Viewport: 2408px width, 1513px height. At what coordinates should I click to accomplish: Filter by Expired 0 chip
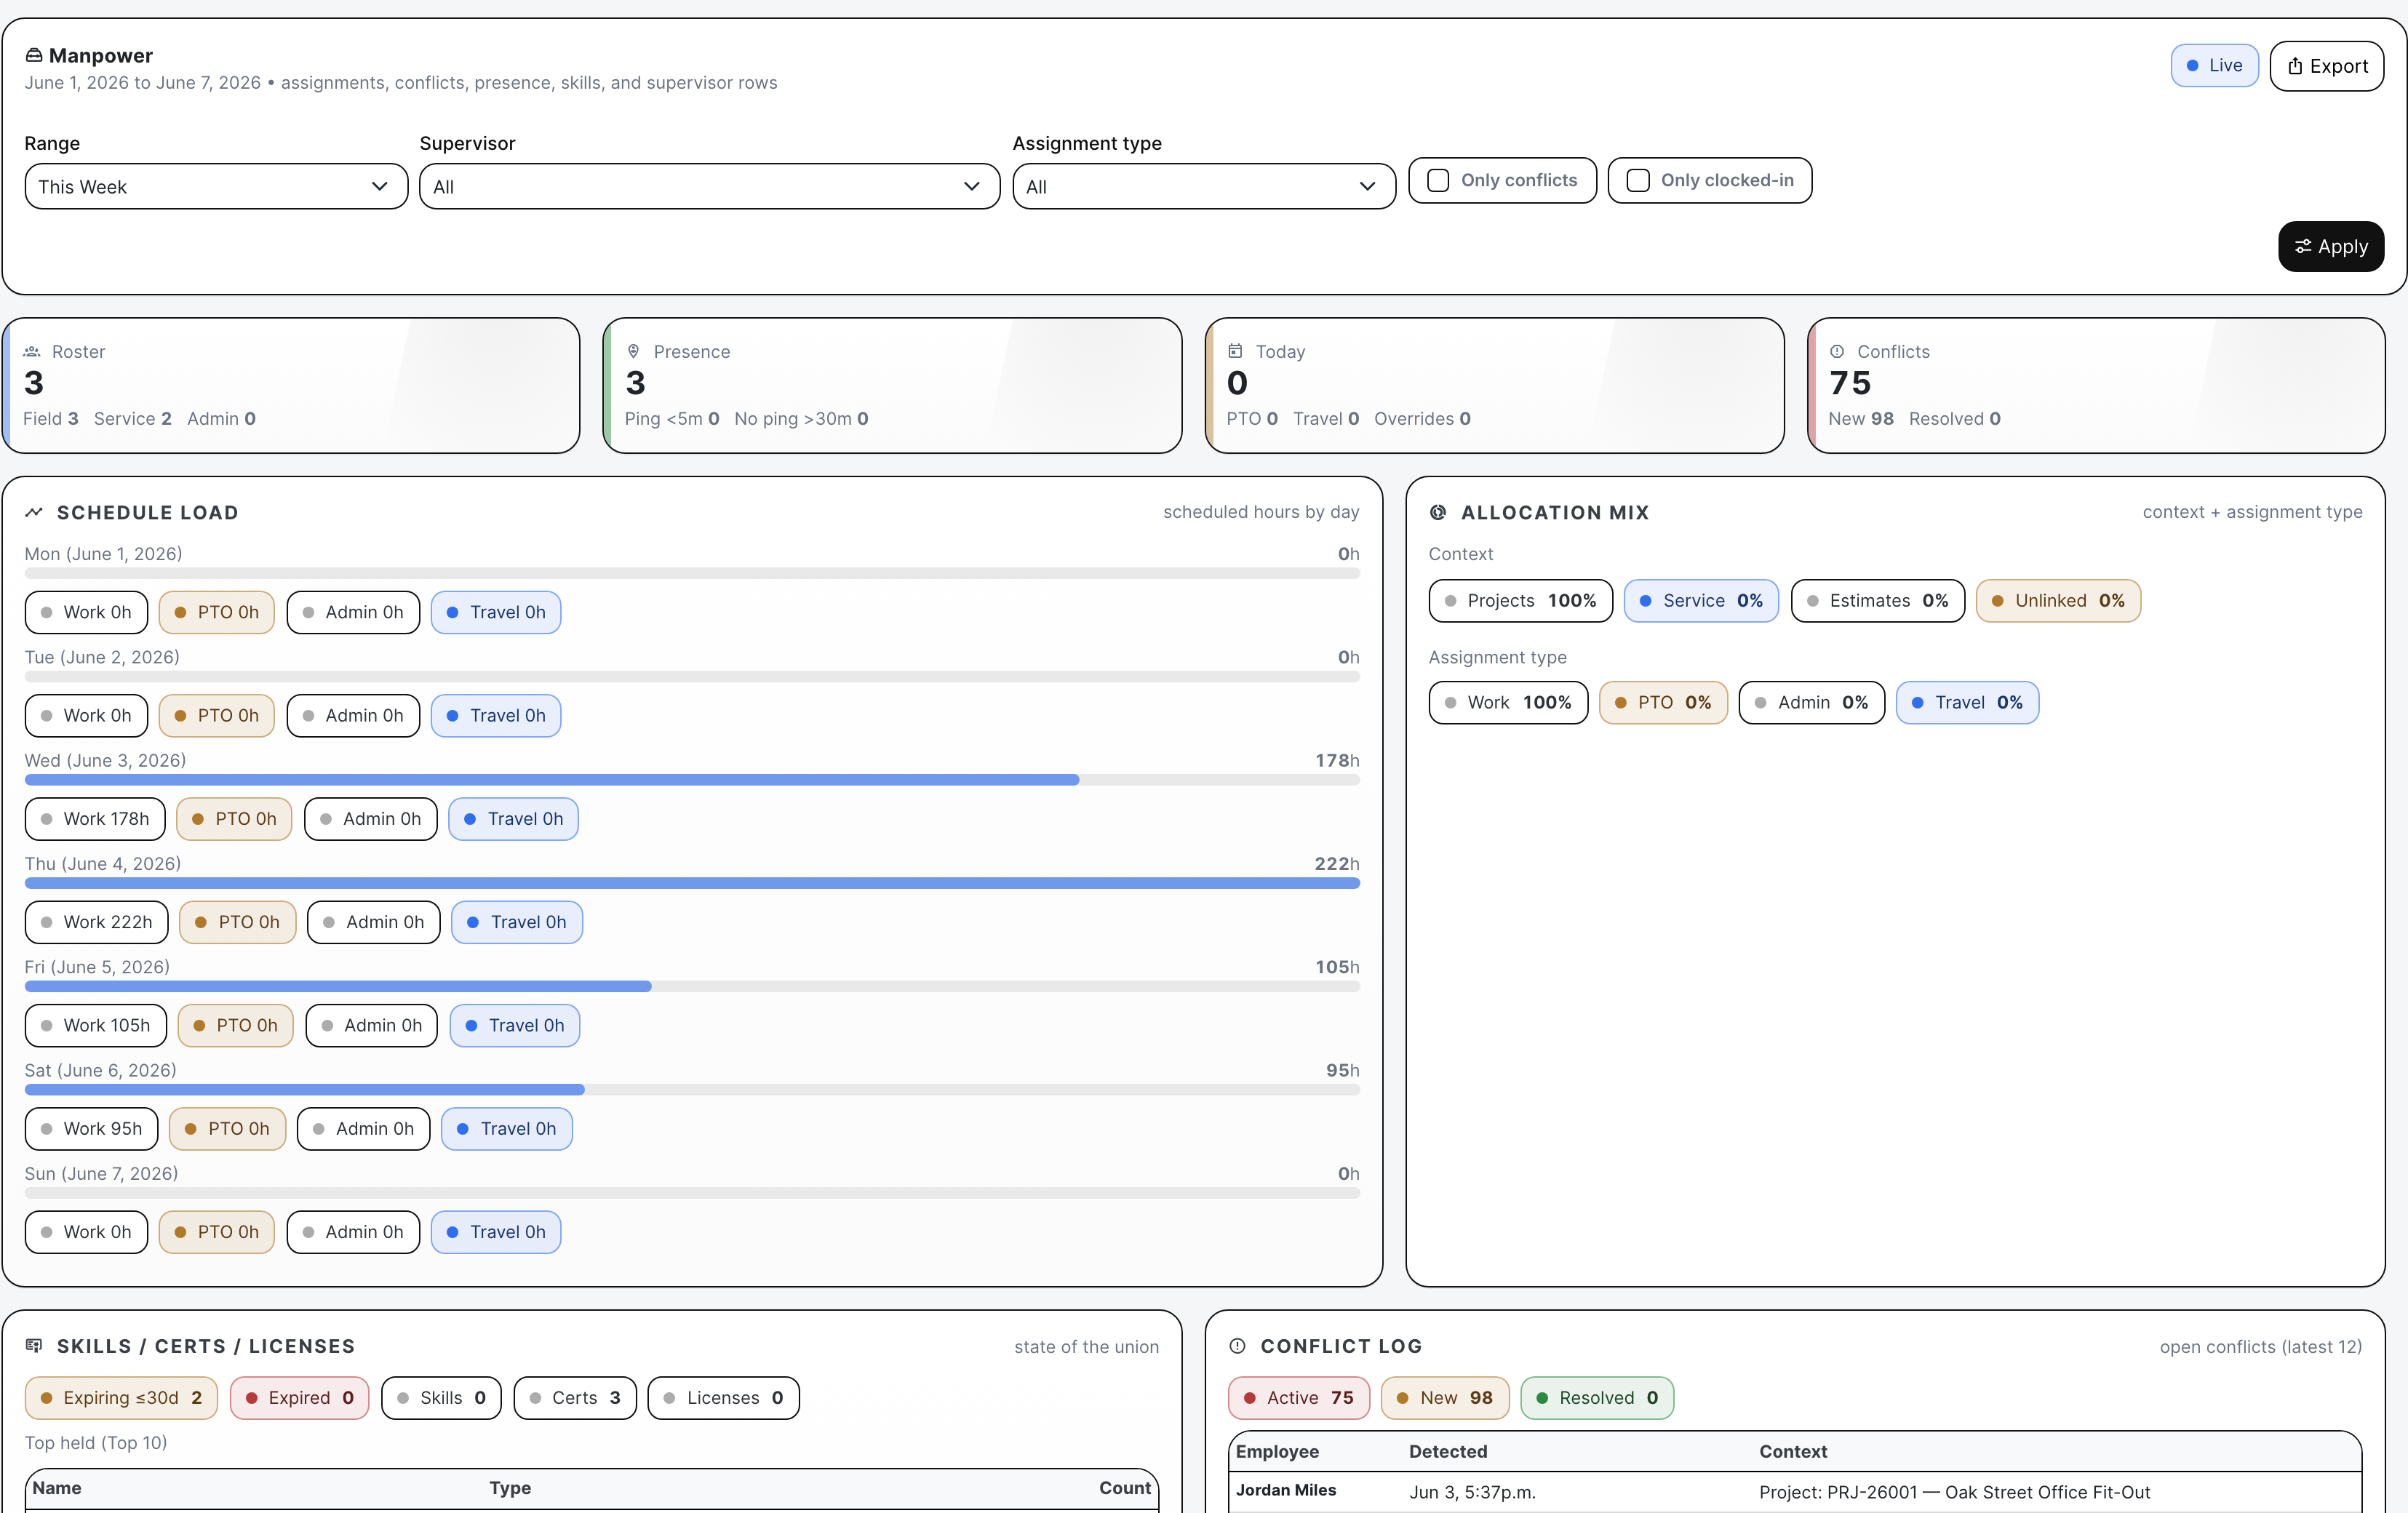299,1398
